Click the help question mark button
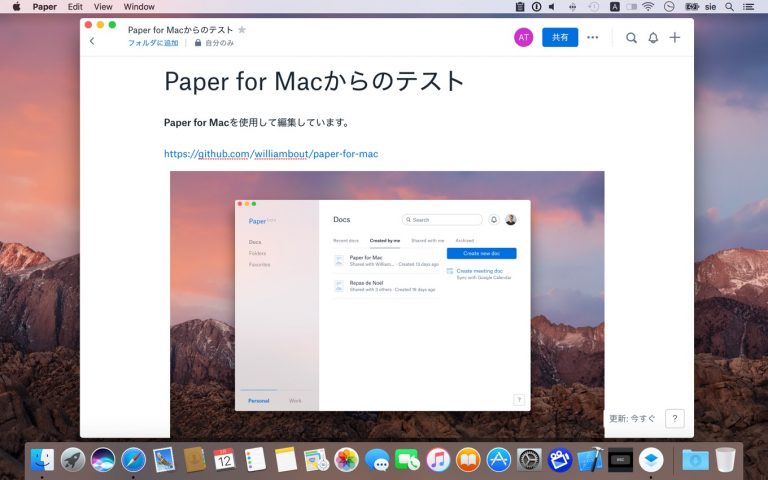Viewport: 768px width, 480px height. click(x=675, y=419)
